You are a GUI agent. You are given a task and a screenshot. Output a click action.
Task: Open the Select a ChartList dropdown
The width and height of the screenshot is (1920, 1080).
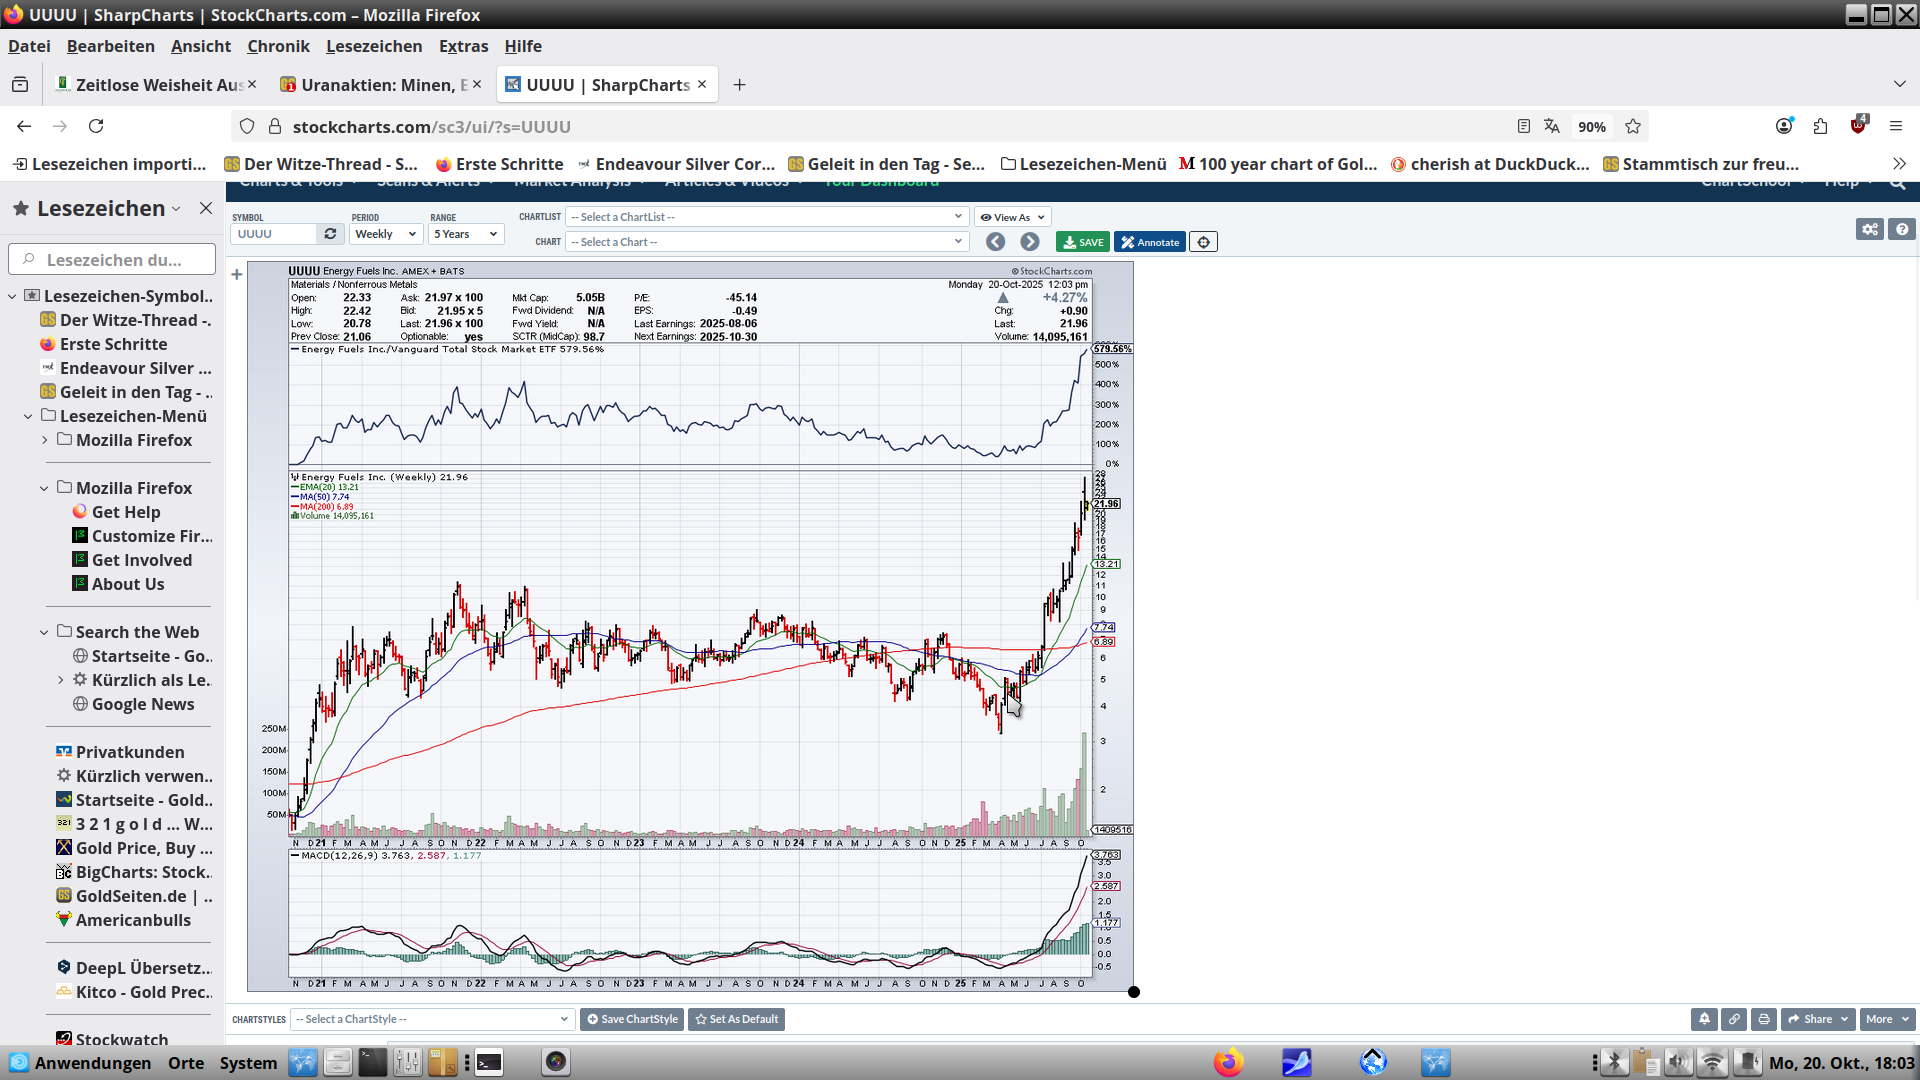tap(767, 217)
